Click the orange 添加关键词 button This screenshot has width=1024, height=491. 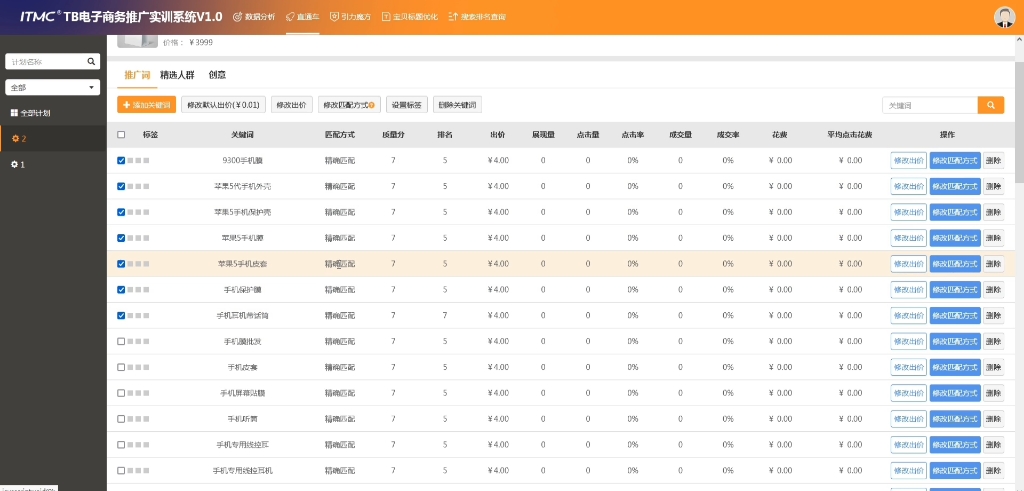146,105
